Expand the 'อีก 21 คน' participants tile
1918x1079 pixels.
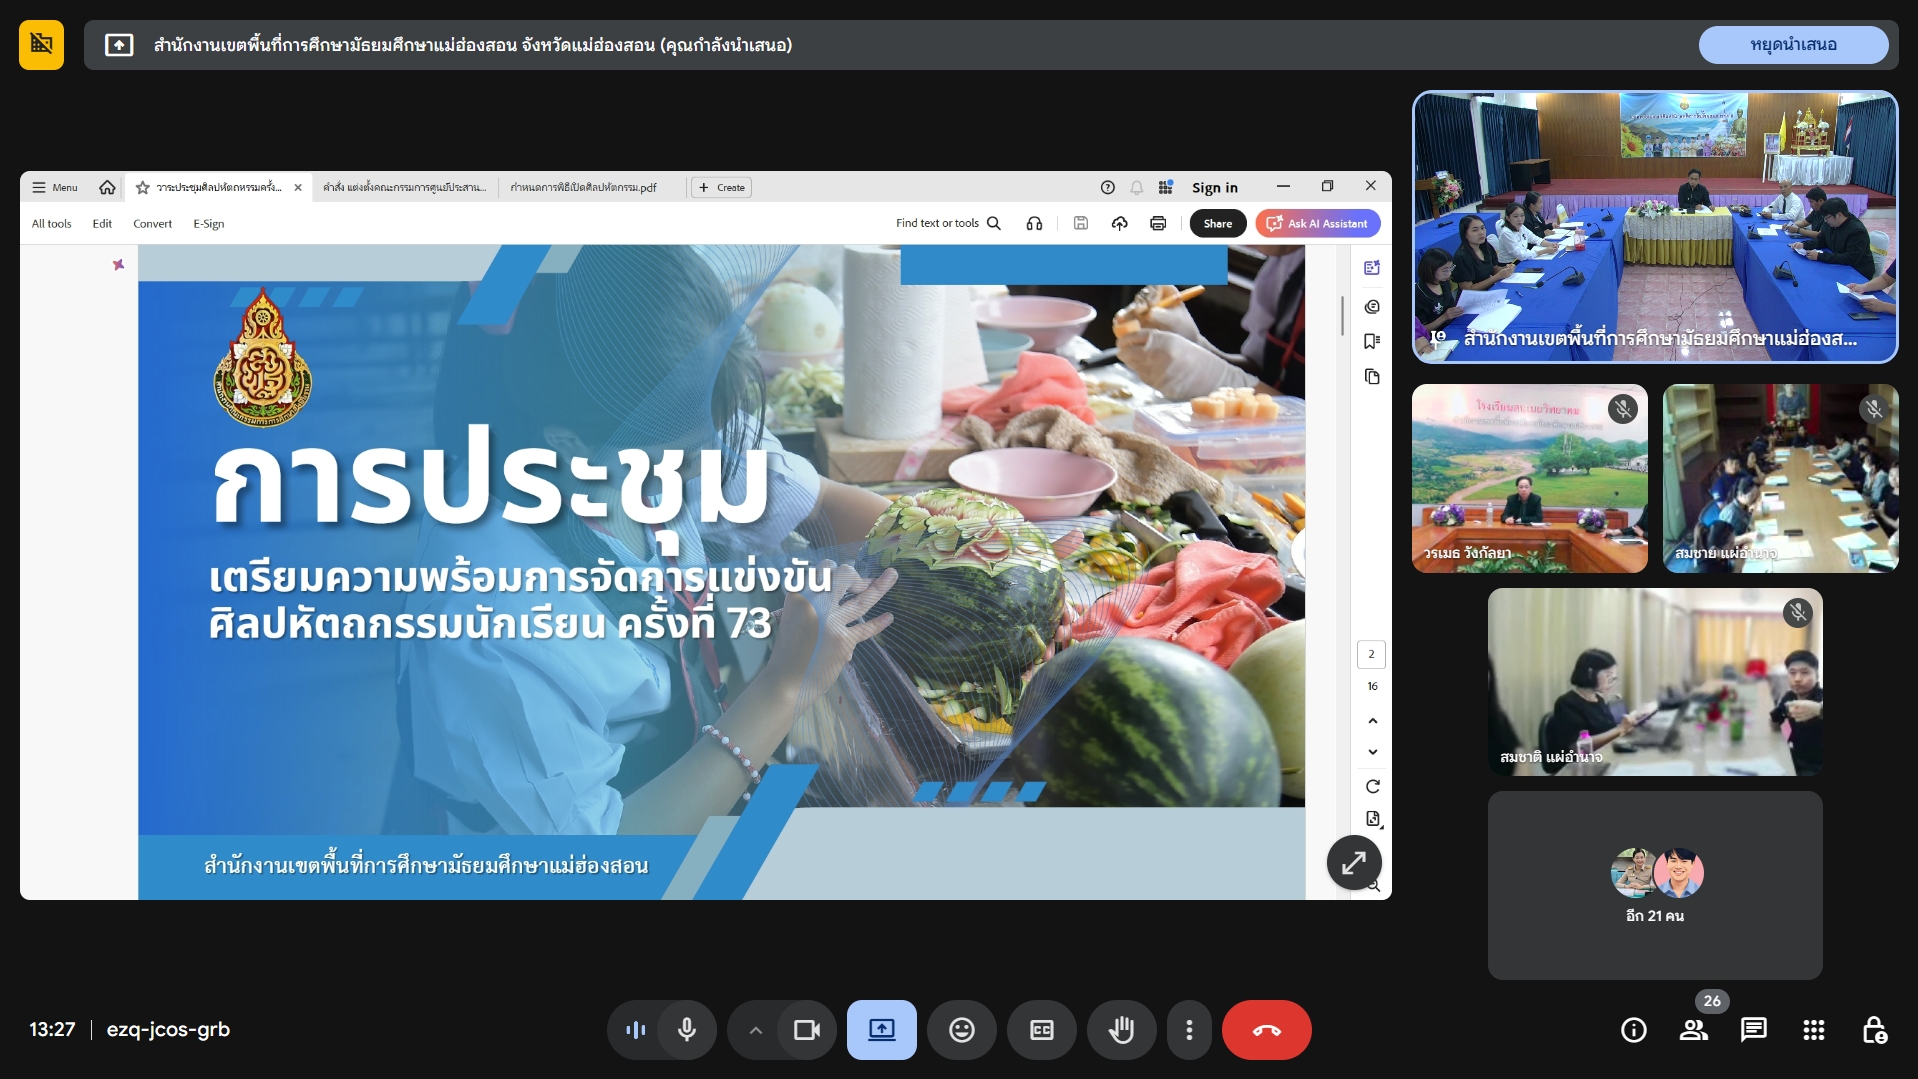[1654, 885]
